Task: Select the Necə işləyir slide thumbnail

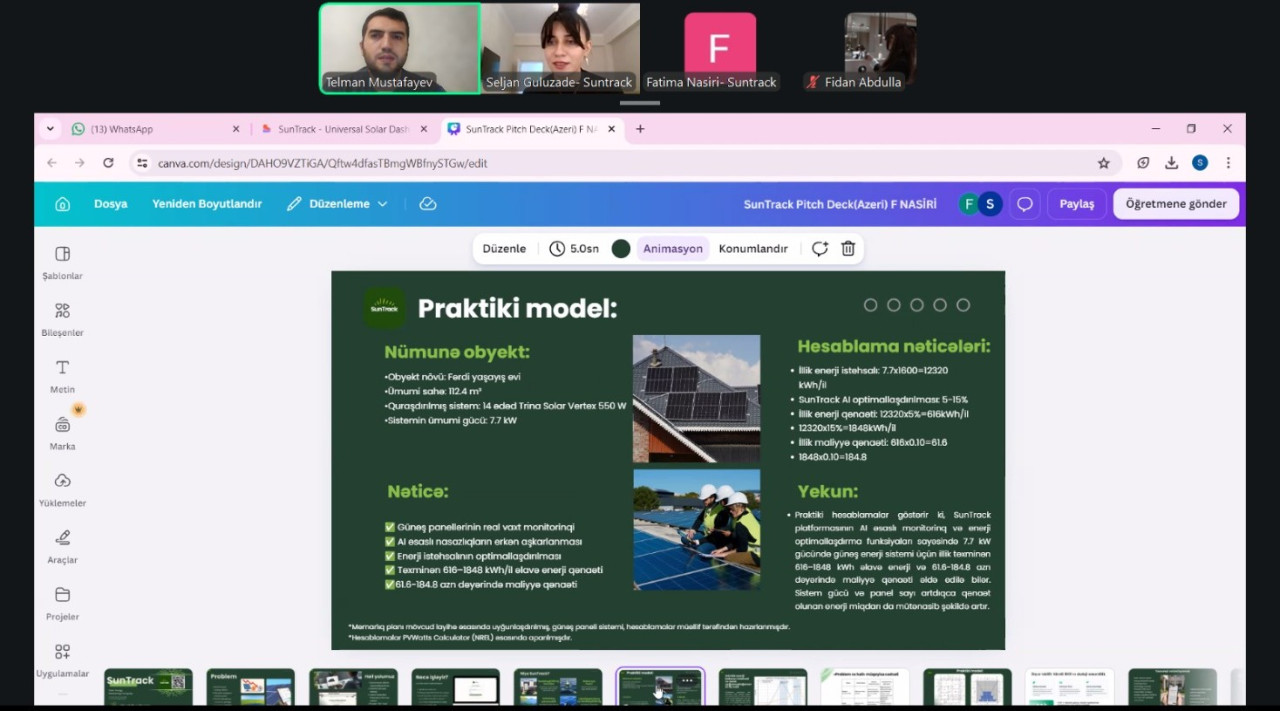Action: pos(455,686)
